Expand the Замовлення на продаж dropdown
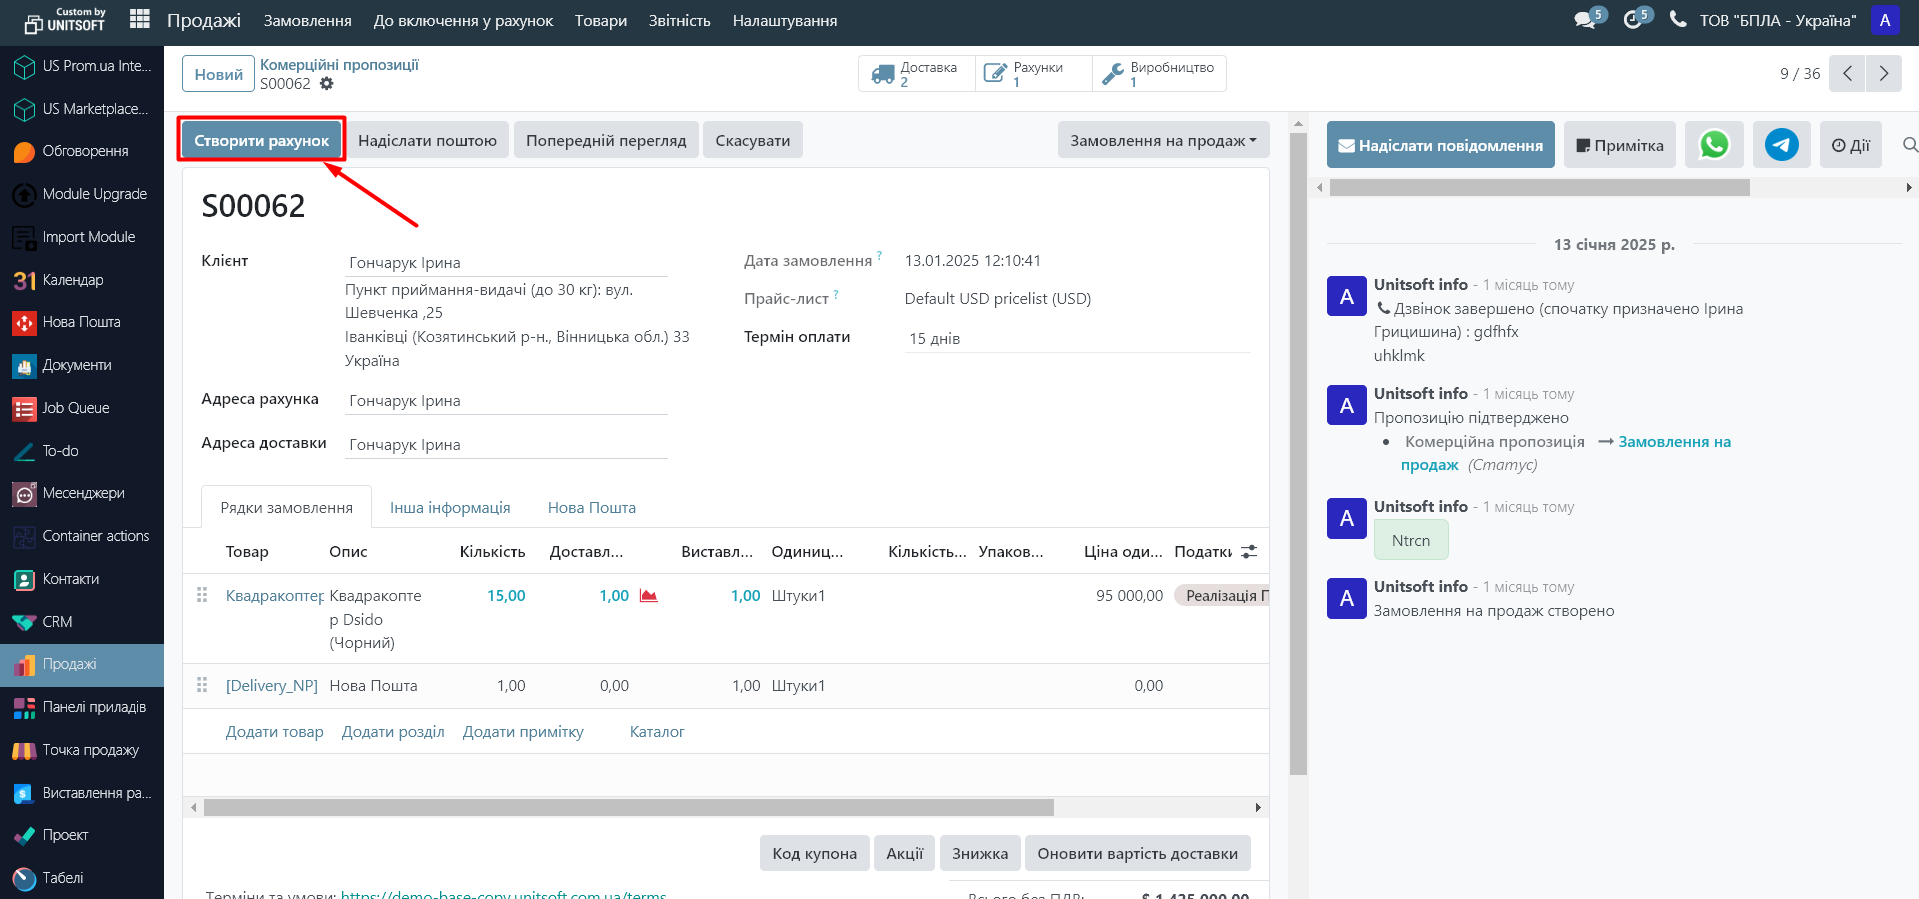This screenshot has width=1919, height=899. tap(1163, 141)
